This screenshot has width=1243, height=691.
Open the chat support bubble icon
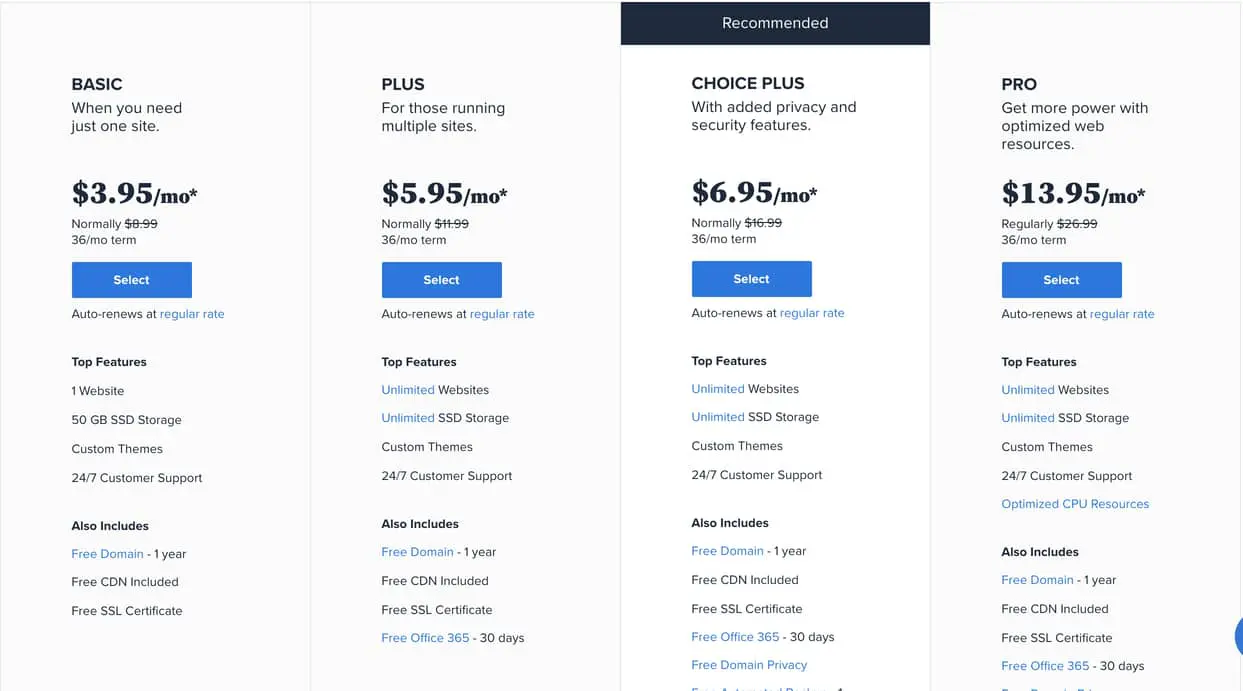pyautogui.click(x=1237, y=636)
